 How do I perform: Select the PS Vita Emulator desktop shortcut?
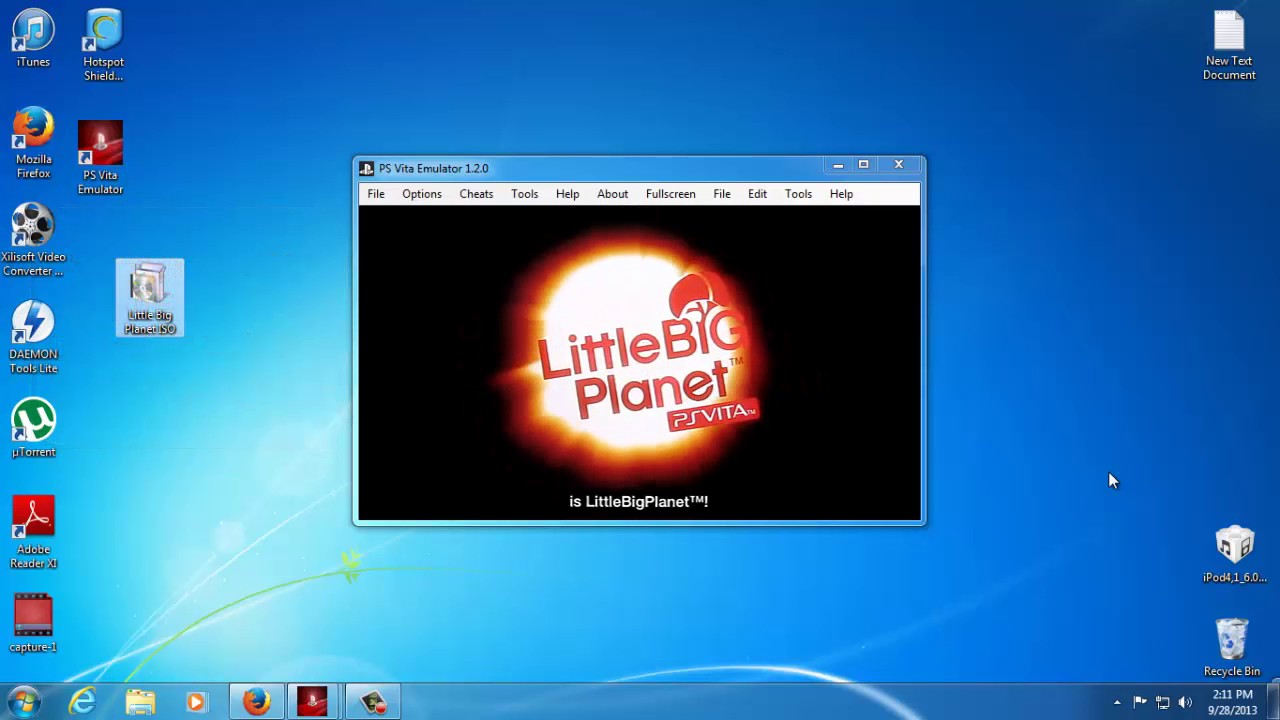pyautogui.click(x=100, y=157)
